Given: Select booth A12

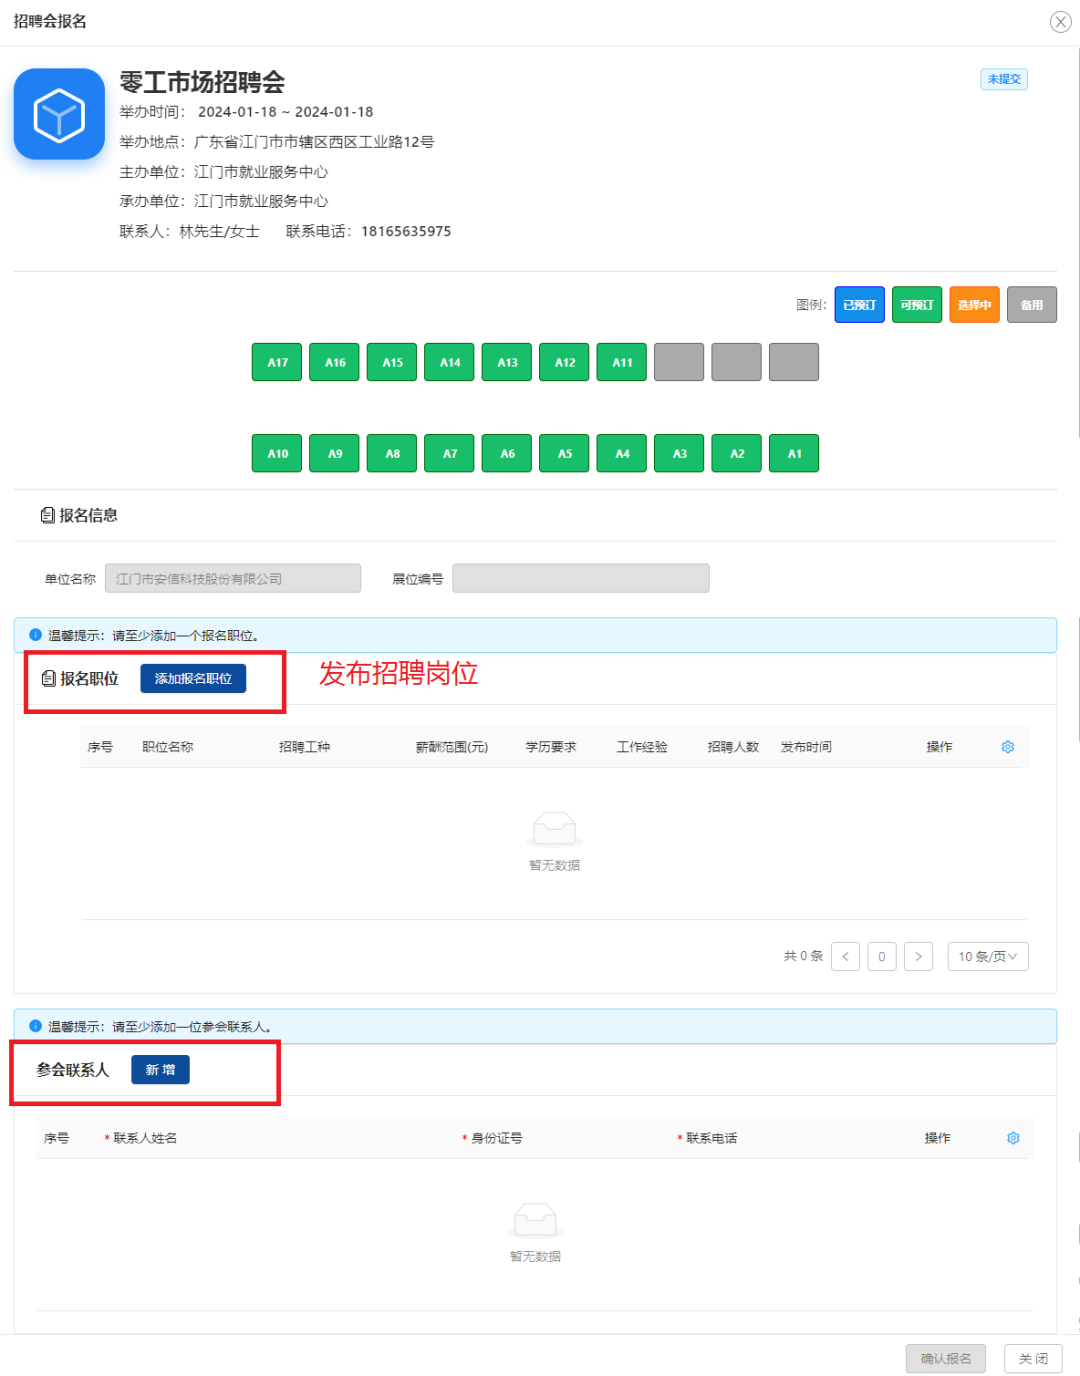Looking at the screenshot, I should [563, 362].
